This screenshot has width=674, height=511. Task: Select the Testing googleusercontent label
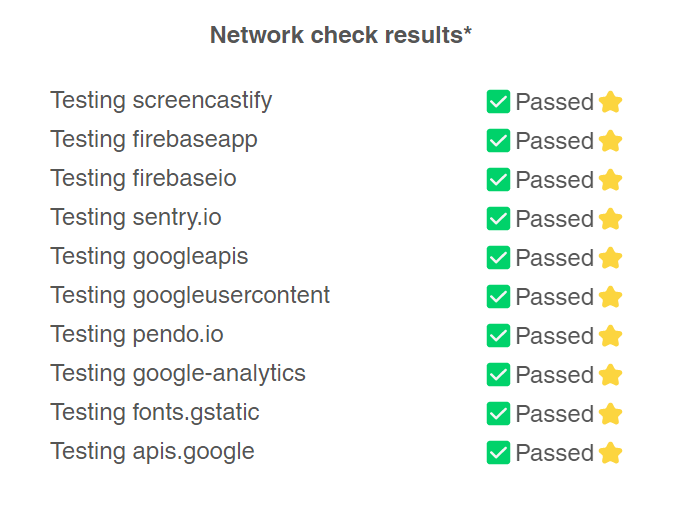[190, 296]
